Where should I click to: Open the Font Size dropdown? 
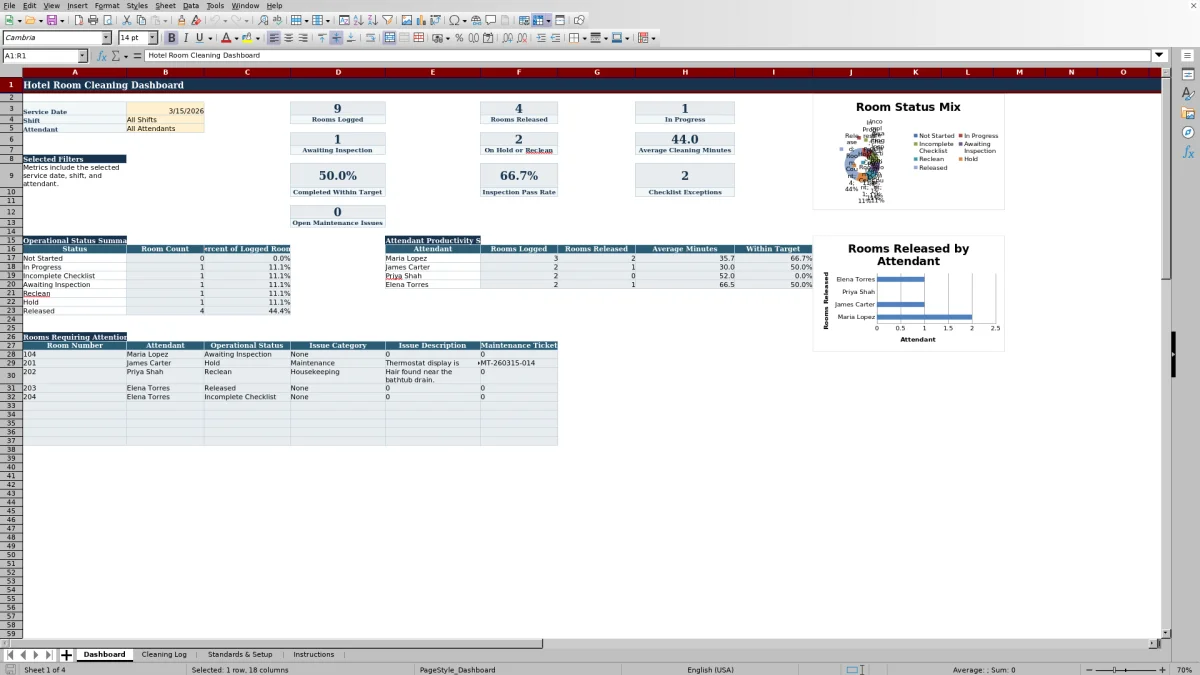click(x=152, y=38)
